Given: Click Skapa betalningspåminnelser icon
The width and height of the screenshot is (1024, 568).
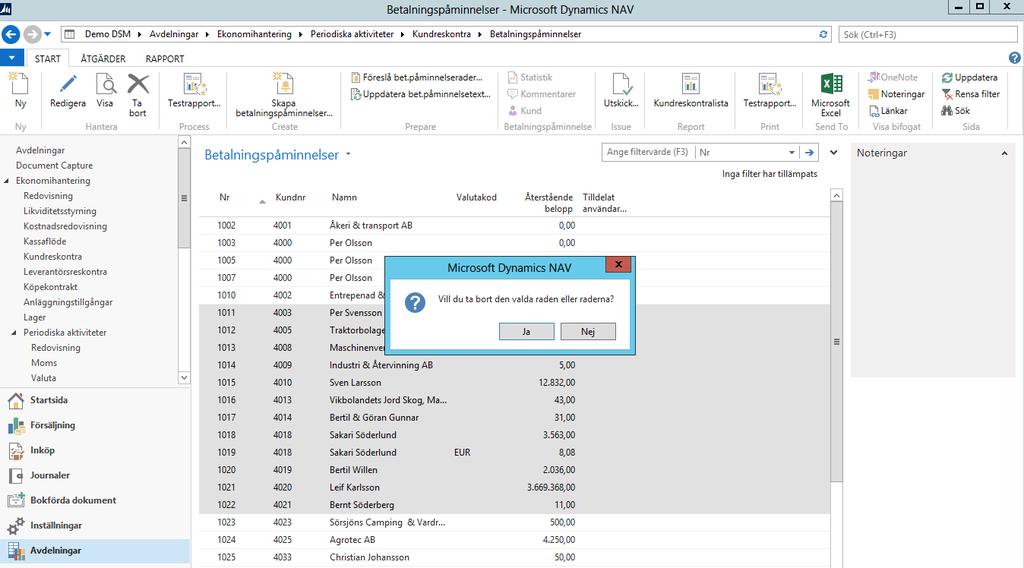Looking at the screenshot, I should click(x=283, y=84).
